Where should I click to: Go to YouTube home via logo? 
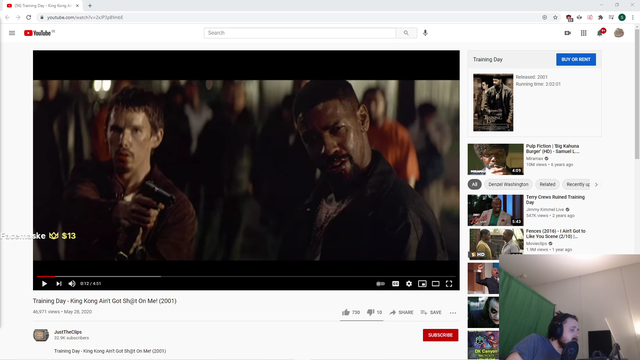click(39, 33)
